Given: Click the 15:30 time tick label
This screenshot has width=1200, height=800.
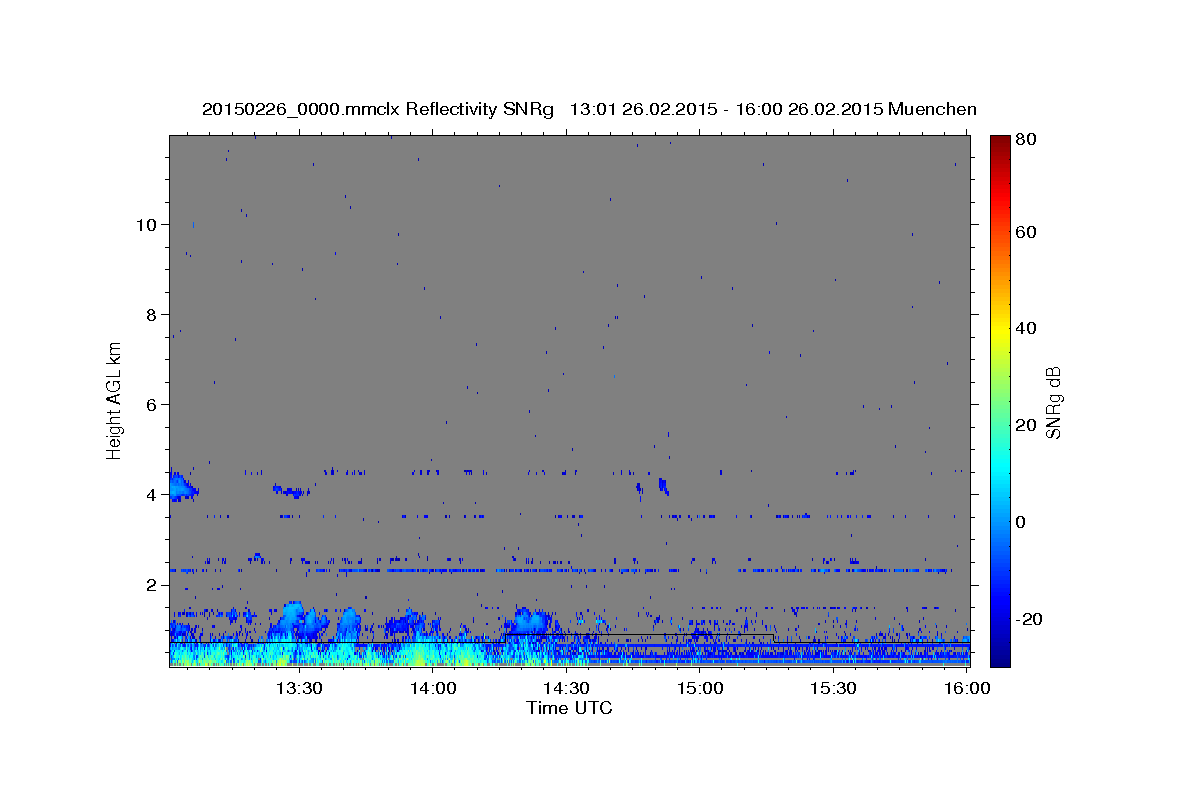Looking at the screenshot, I should (x=833, y=689).
